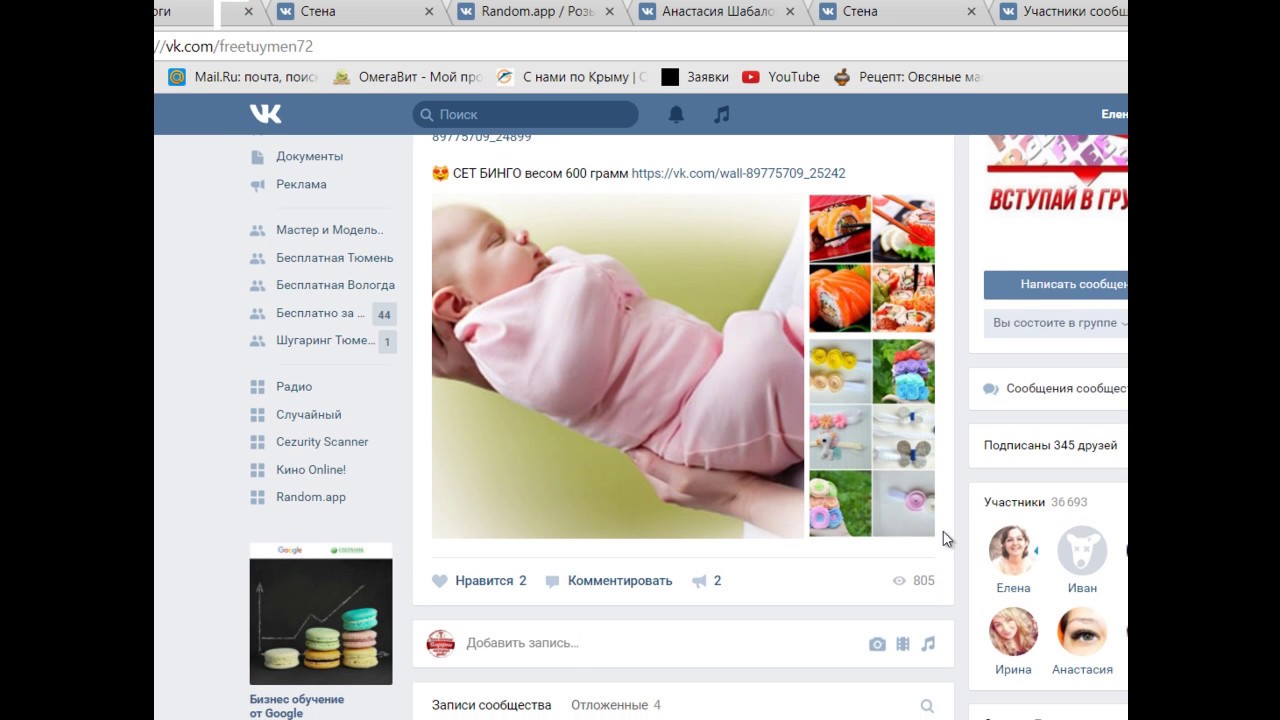
Task: Open member Иван's profile avatar
Action: pyautogui.click(x=1082, y=550)
